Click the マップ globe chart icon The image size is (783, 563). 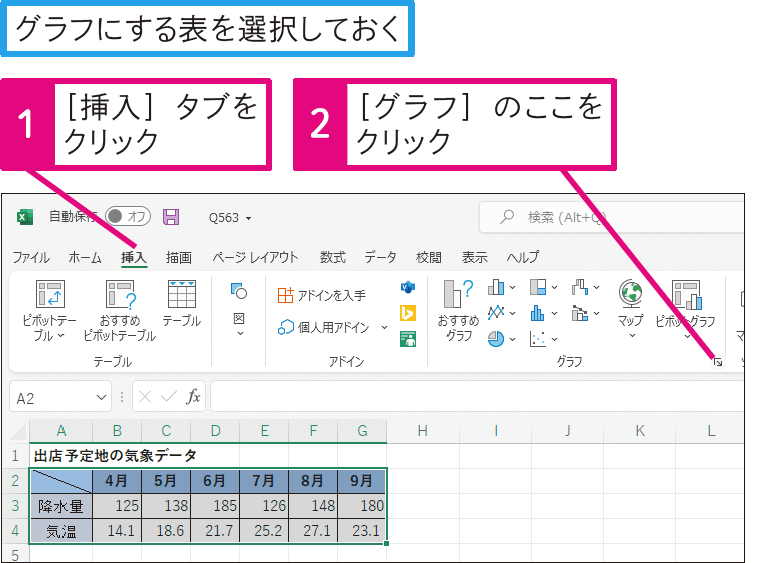click(x=630, y=294)
